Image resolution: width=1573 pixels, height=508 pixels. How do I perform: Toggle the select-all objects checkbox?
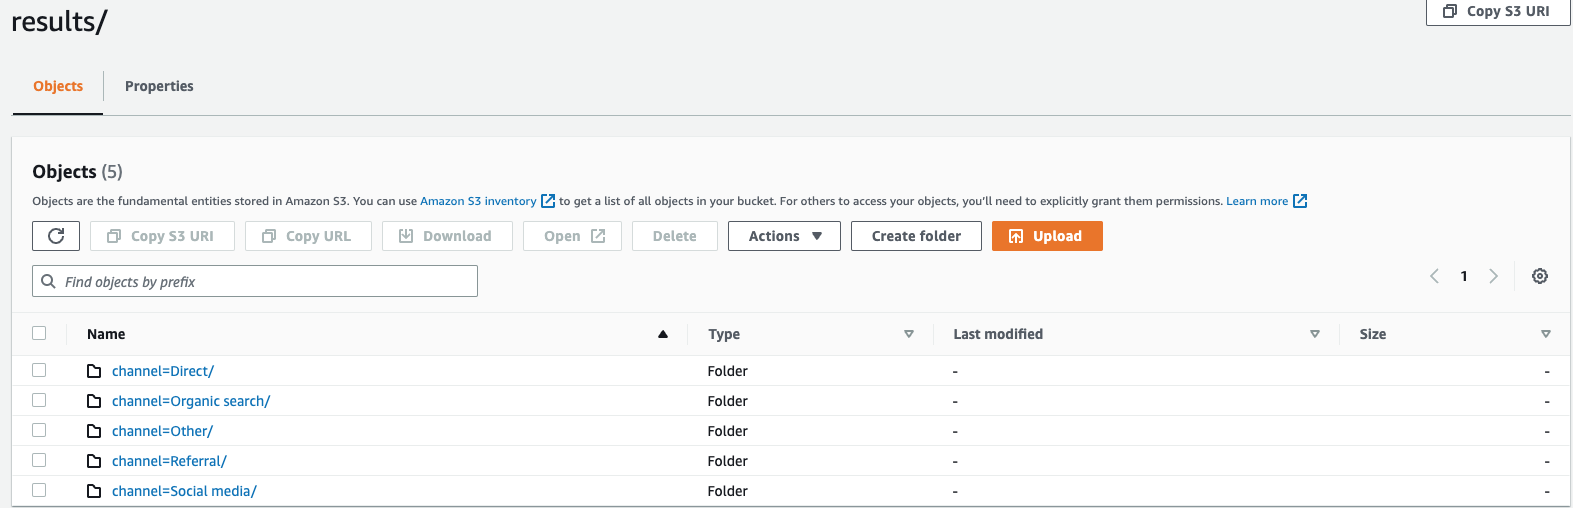pyautogui.click(x=39, y=333)
